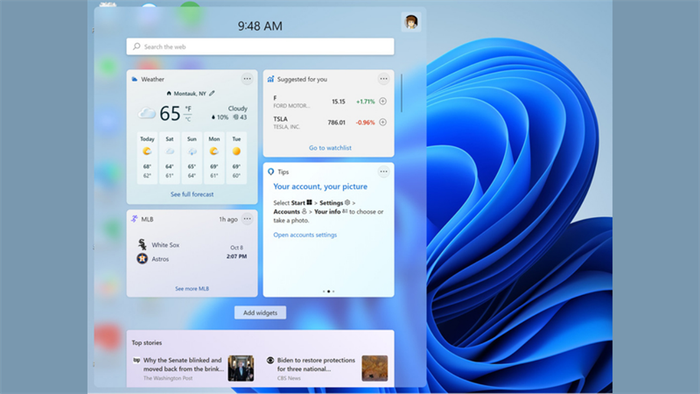
Task: Open Suggested for you options menu
Action: click(383, 79)
